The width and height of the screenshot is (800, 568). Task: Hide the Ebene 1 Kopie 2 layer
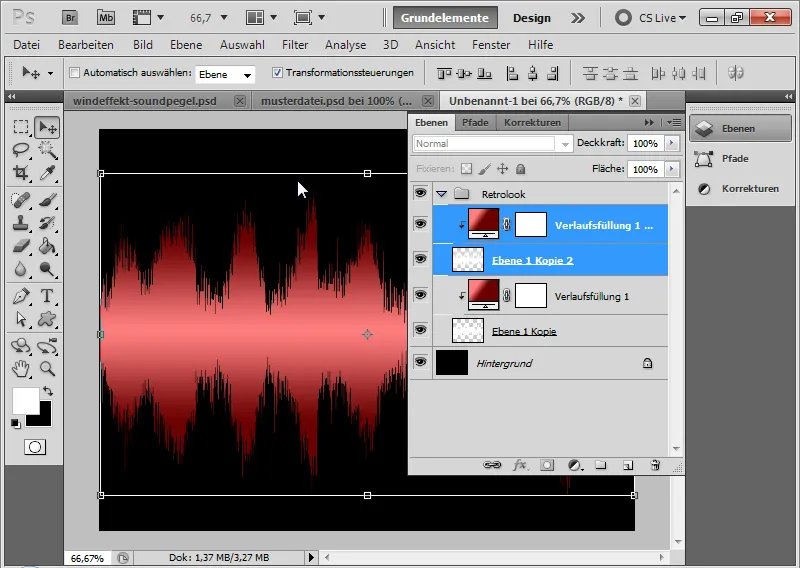coord(420,259)
